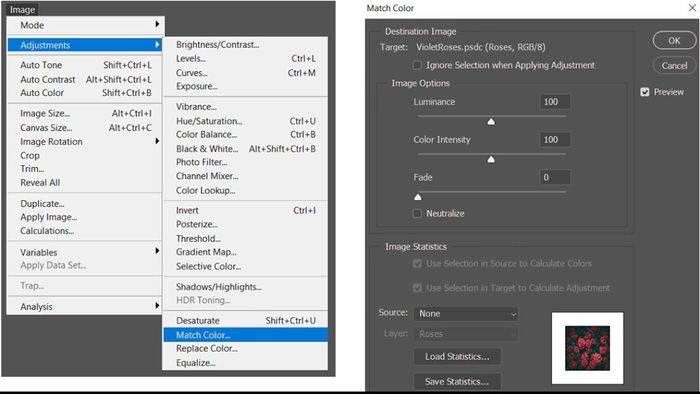The height and width of the screenshot is (394, 700).
Task: Open the Image menu header
Action: (x=22, y=9)
